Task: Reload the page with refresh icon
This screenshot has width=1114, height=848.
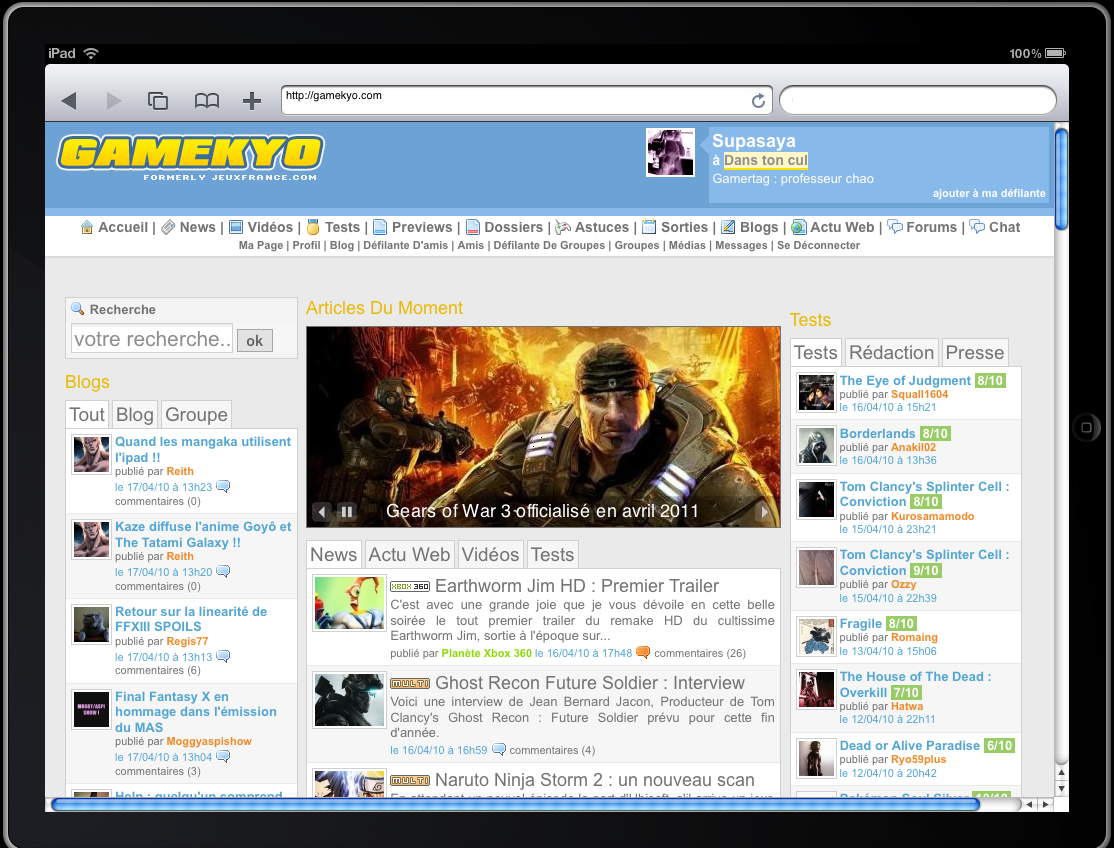Action: (x=758, y=100)
